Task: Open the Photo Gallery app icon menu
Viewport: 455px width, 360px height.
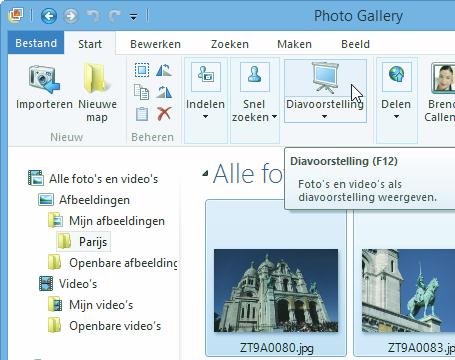Action: [16, 15]
